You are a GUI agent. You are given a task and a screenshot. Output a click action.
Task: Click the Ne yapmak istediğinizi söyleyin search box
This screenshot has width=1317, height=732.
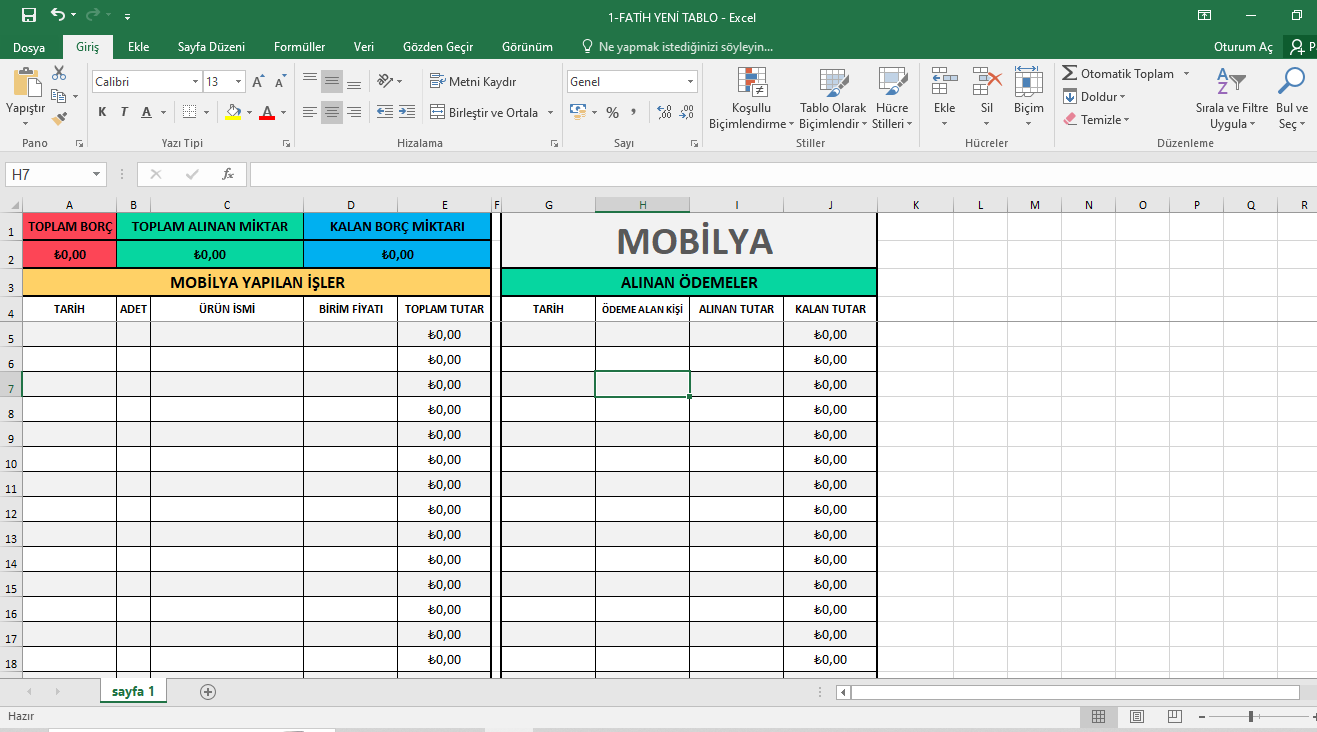pos(677,47)
